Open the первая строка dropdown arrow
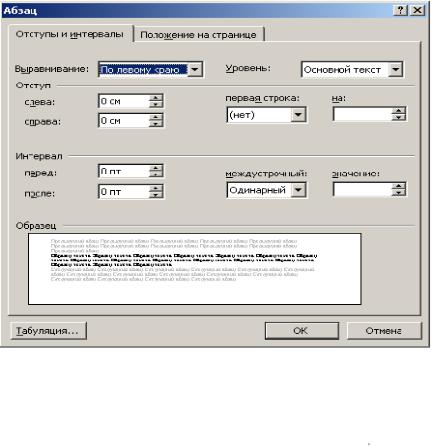 click(298, 115)
